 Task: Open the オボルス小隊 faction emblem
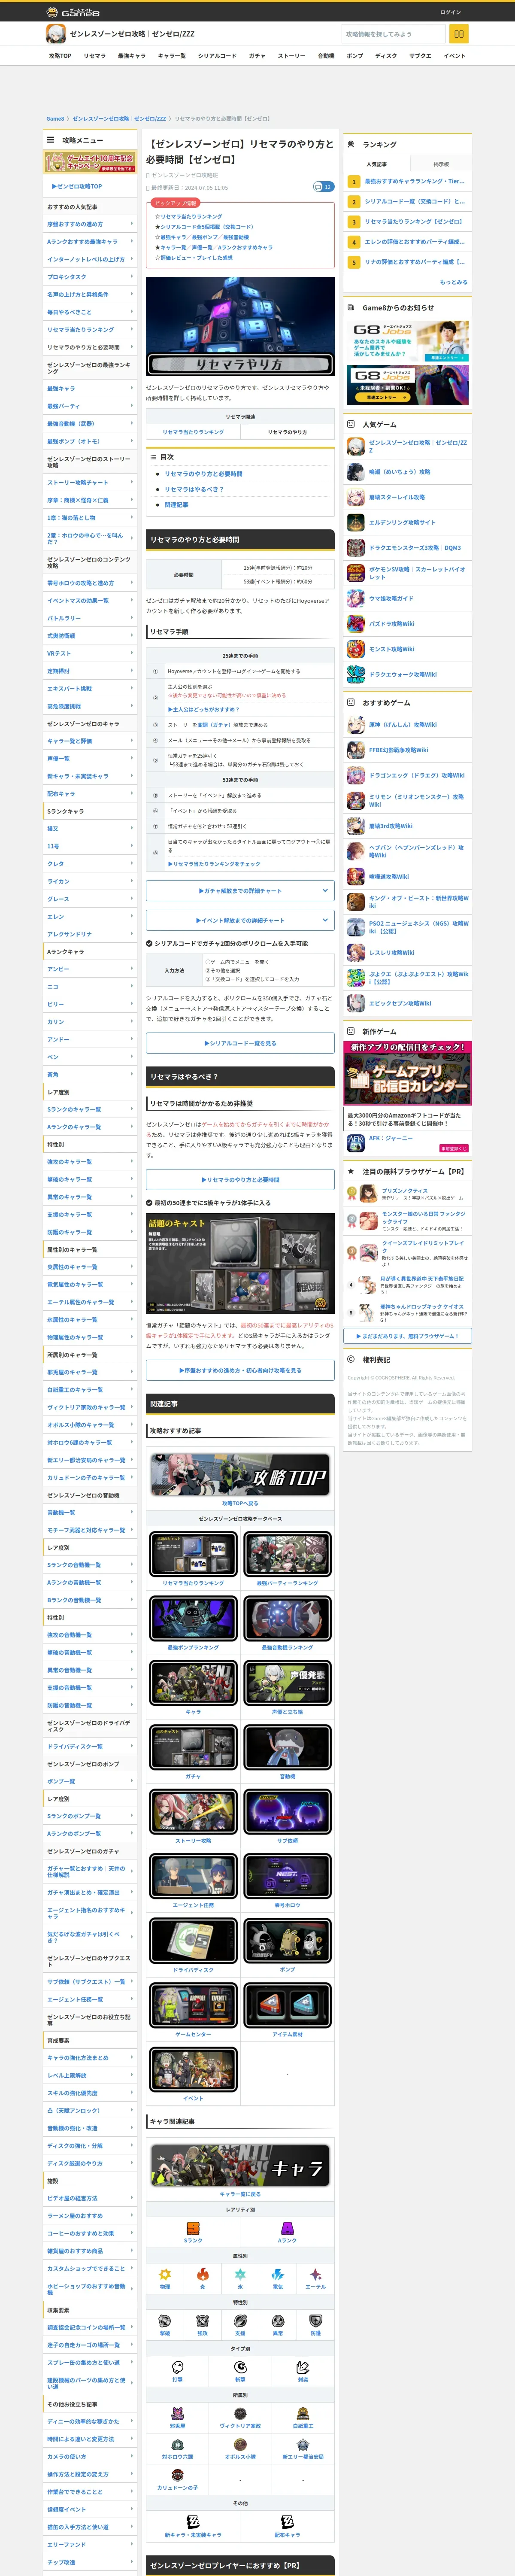pos(240,2444)
